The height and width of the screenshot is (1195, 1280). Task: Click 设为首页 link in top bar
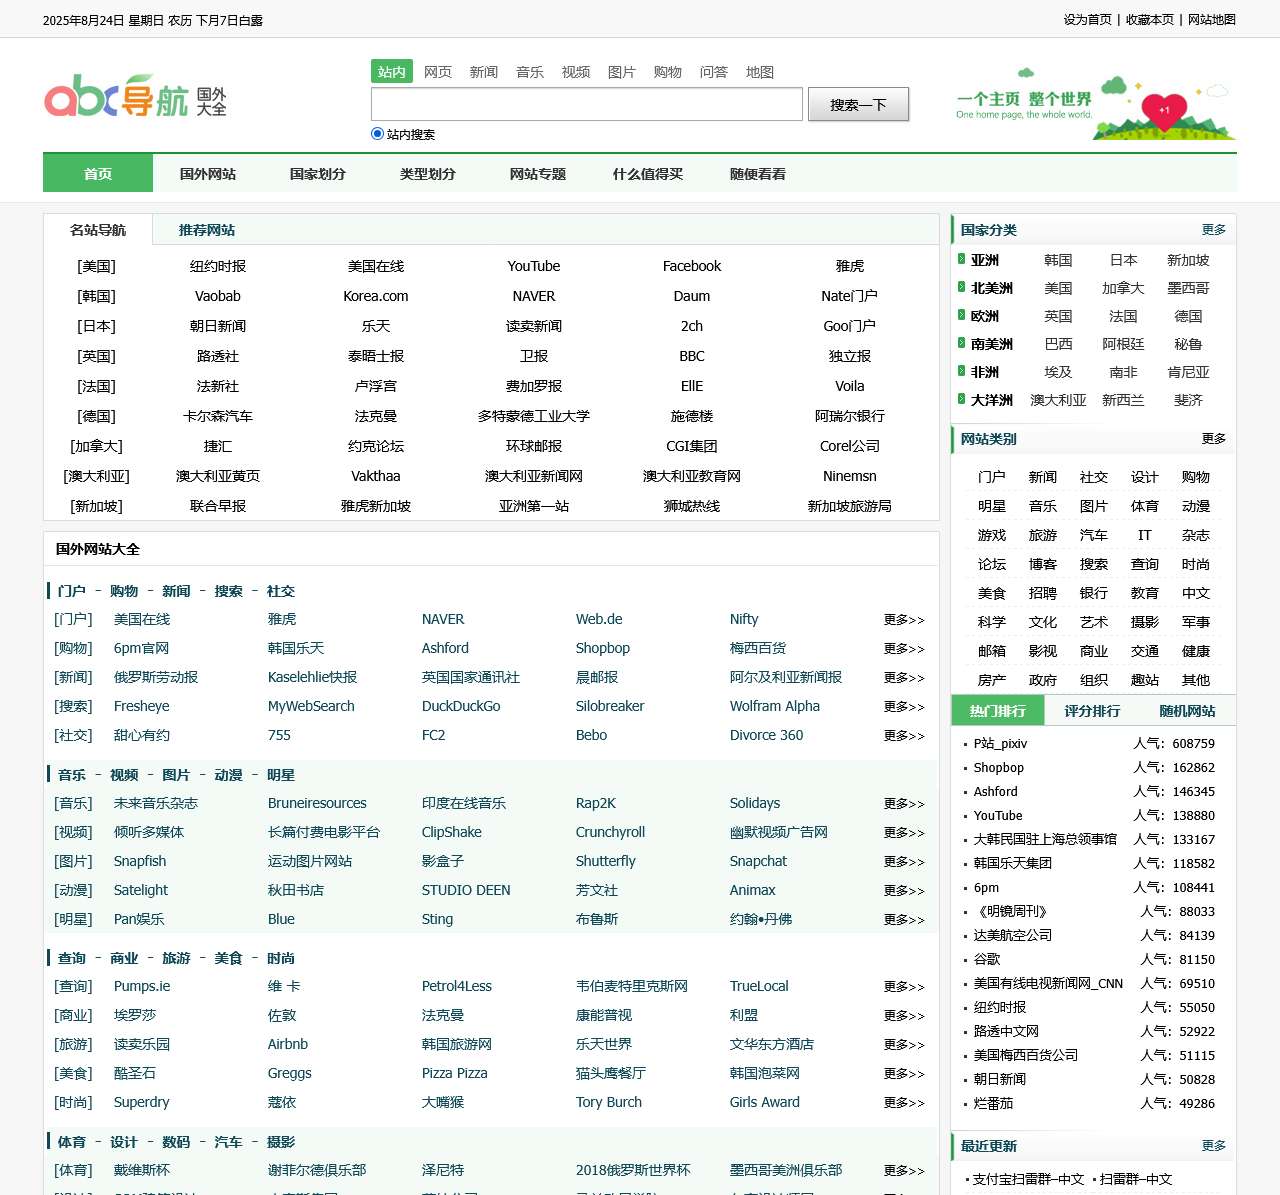1087,19
